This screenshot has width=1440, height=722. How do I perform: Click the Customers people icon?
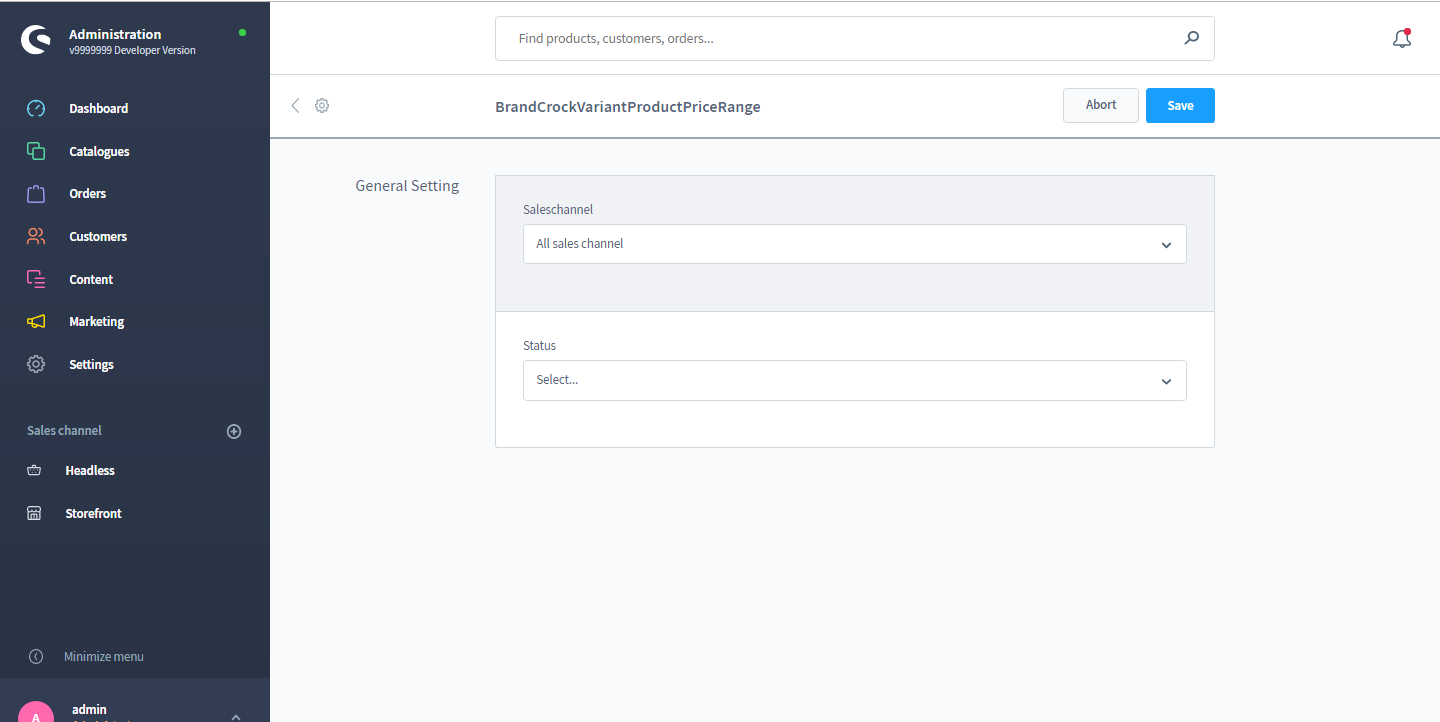36,236
